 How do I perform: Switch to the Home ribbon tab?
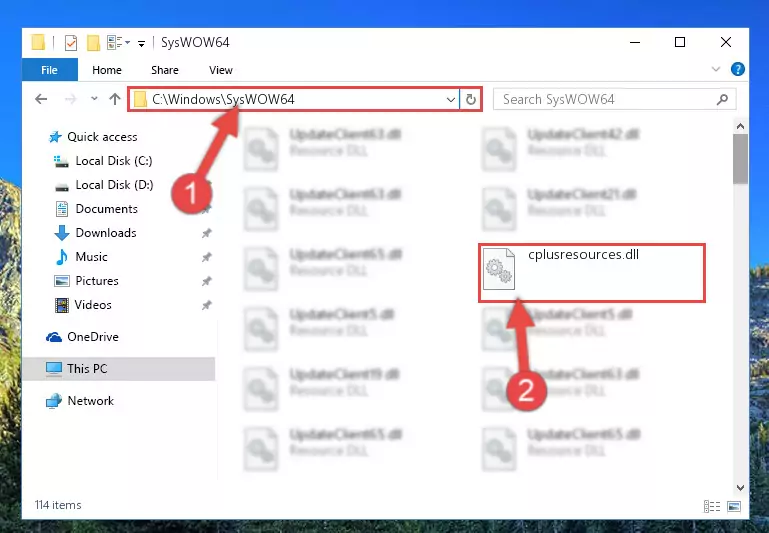(x=107, y=70)
